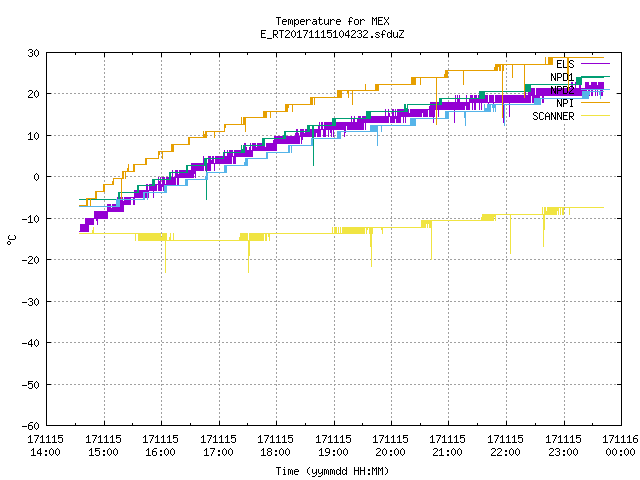Click the filename 'E_RT20171115104232.sfduZ' subtitle
Screen dimensions: 640x480
pyautogui.click(x=332, y=34)
